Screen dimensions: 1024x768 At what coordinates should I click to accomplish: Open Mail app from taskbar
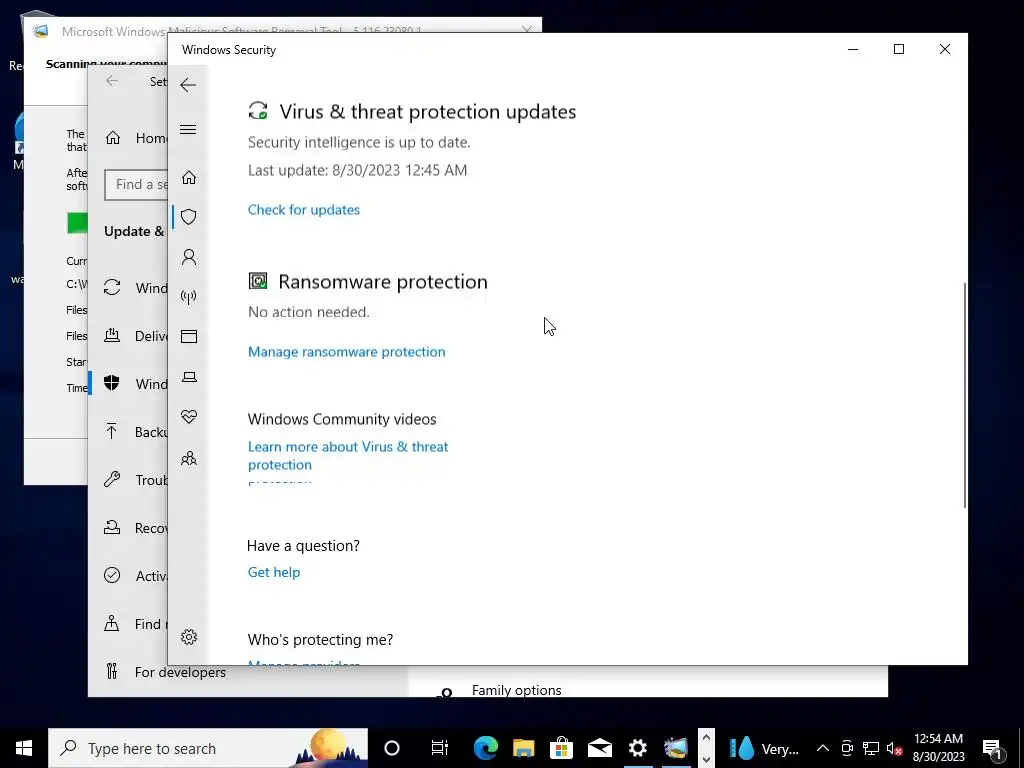coord(599,748)
